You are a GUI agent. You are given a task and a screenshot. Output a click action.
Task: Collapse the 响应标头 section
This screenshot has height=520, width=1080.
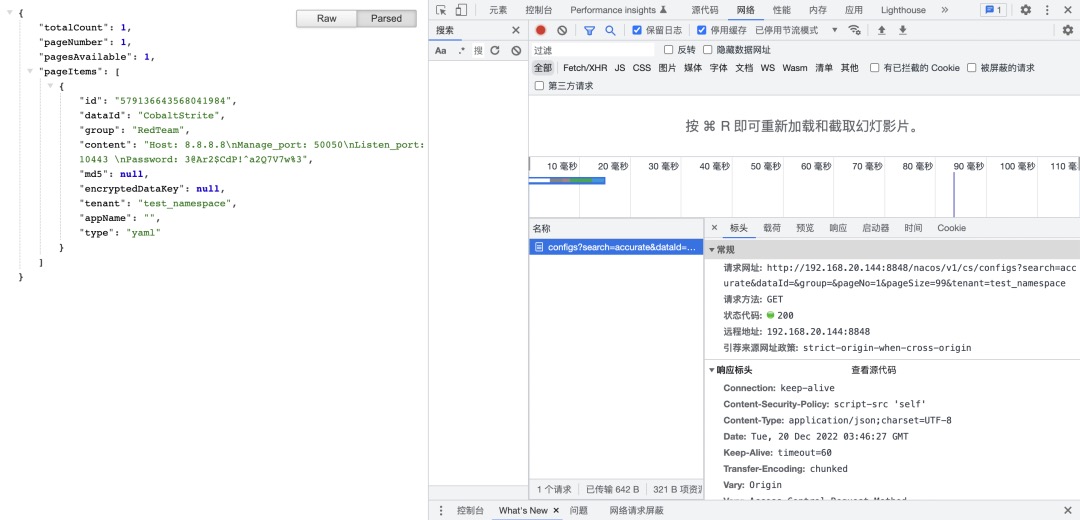(x=713, y=370)
